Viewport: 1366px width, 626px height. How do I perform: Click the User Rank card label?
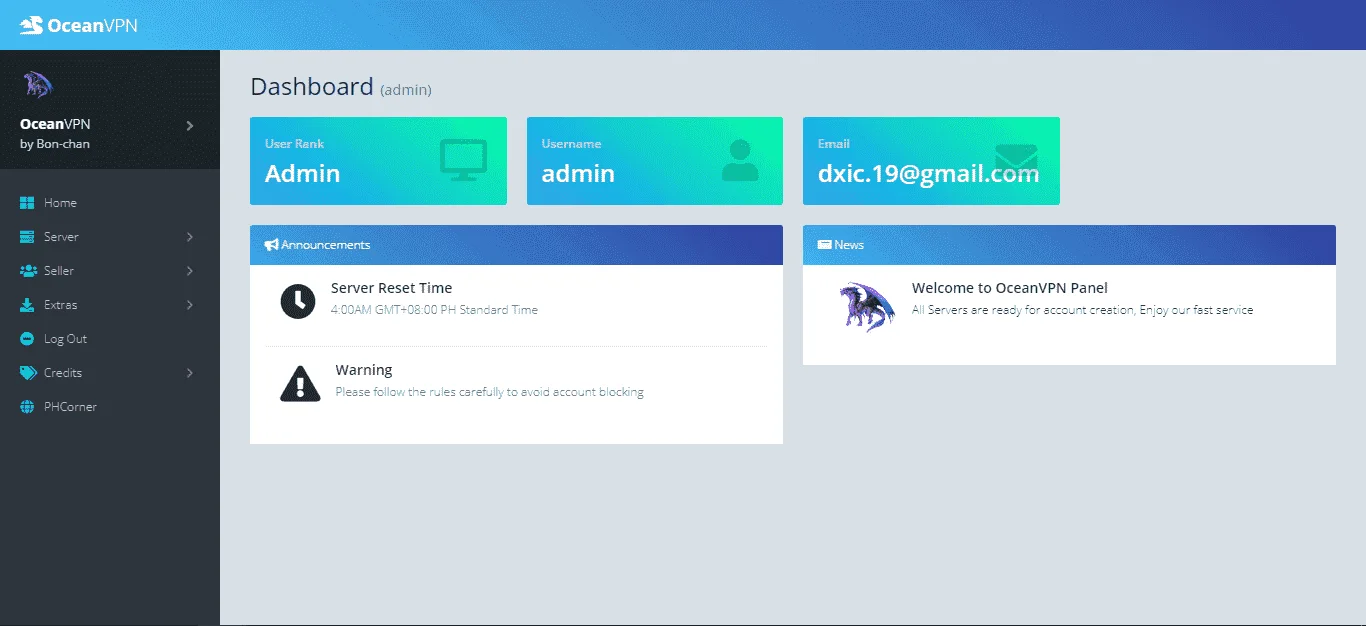tap(295, 144)
